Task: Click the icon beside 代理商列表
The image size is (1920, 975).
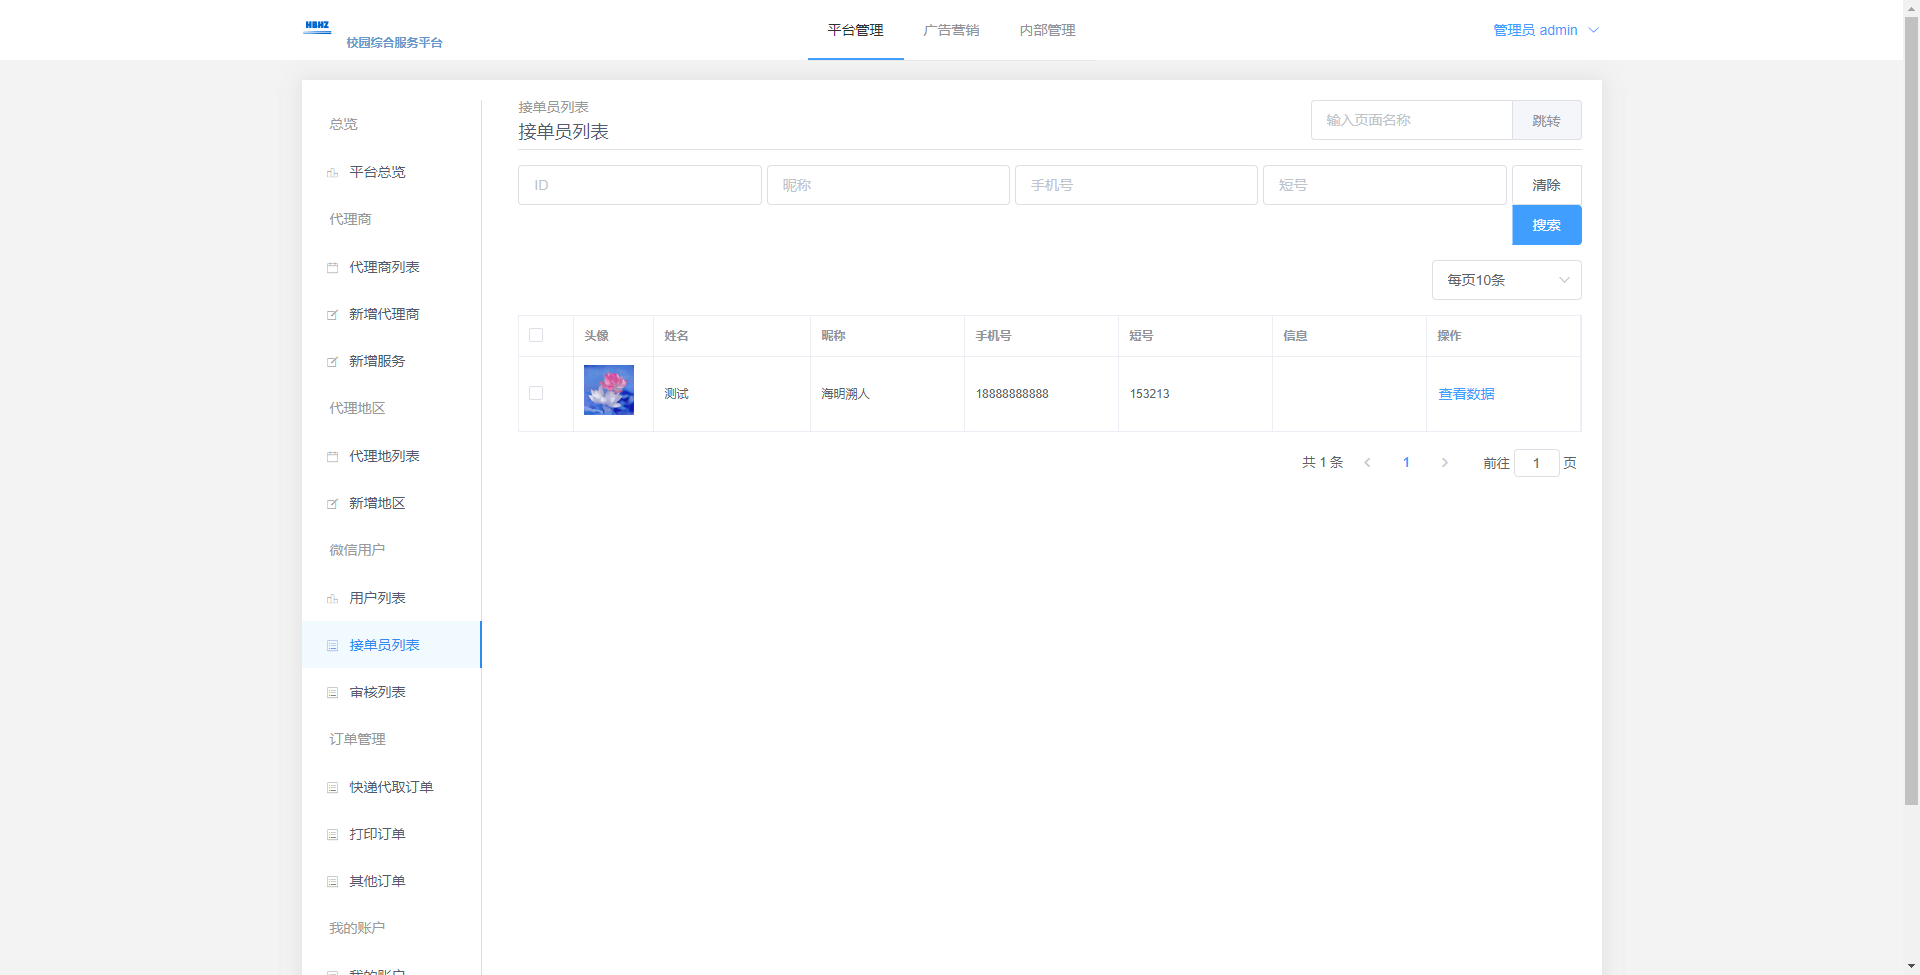Action: pyautogui.click(x=332, y=268)
